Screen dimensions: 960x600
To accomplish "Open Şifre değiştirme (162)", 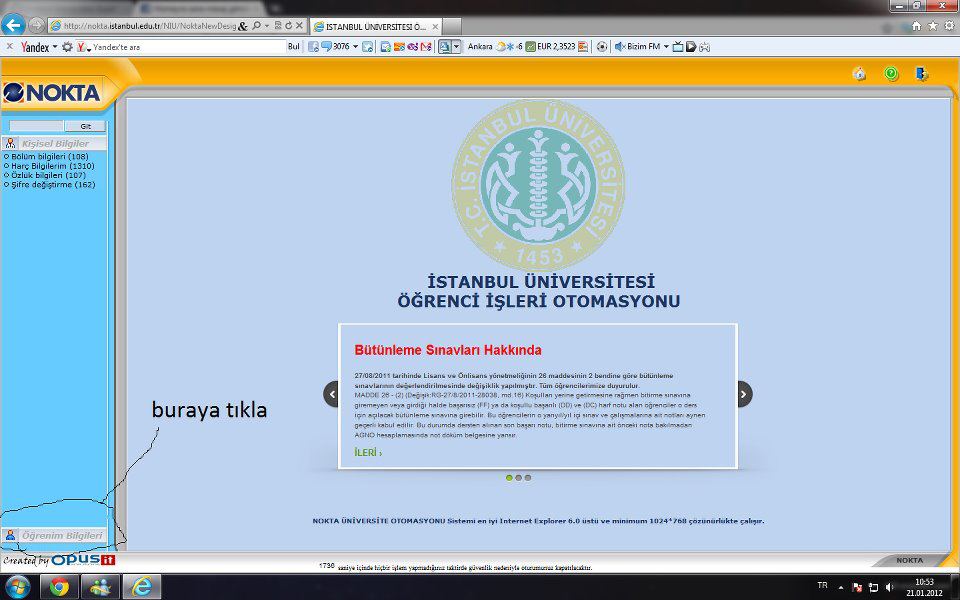I will point(53,184).
